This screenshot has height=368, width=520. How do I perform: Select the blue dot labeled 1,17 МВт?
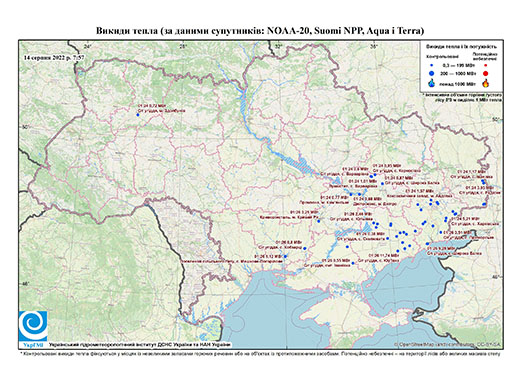click(x=483, y=181)
